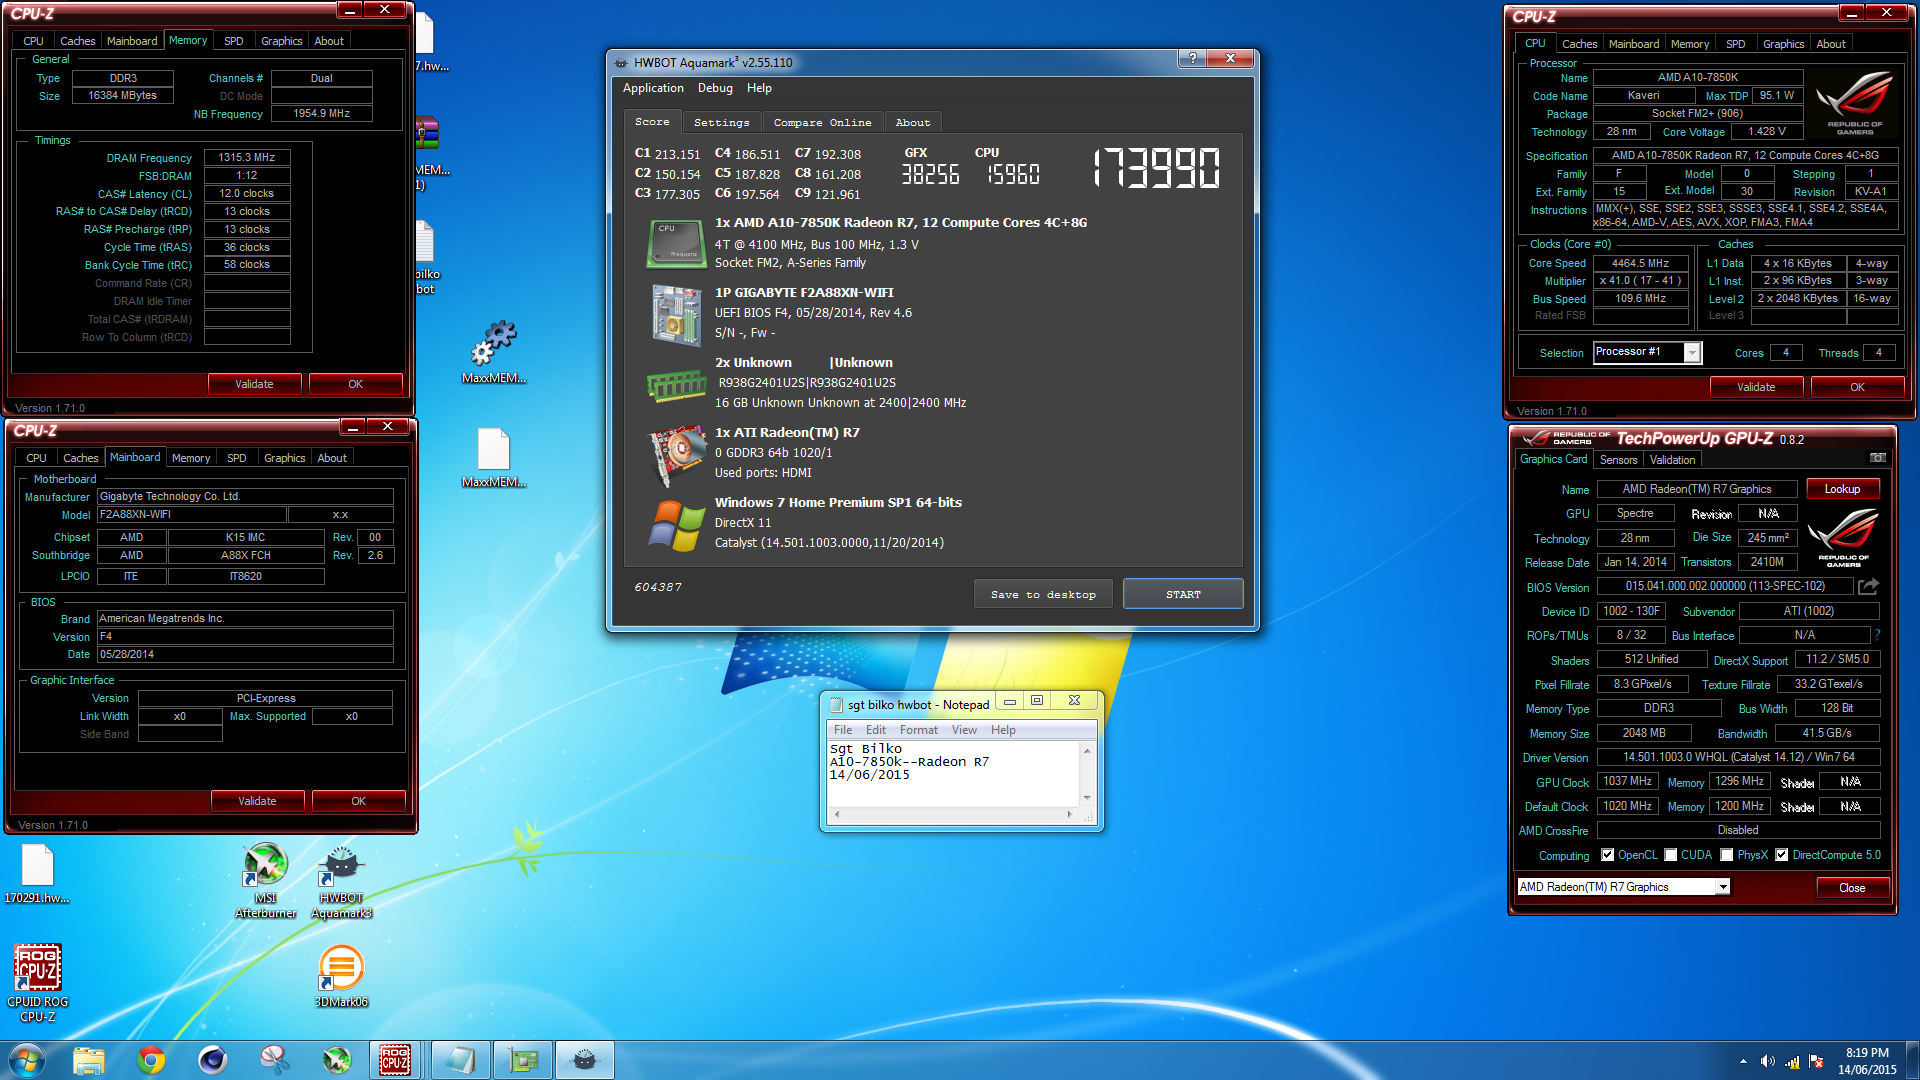The image size is (1920, 1080).
Task: Click the graphics card icon in Aquamark
Action: tap(676, 453)
